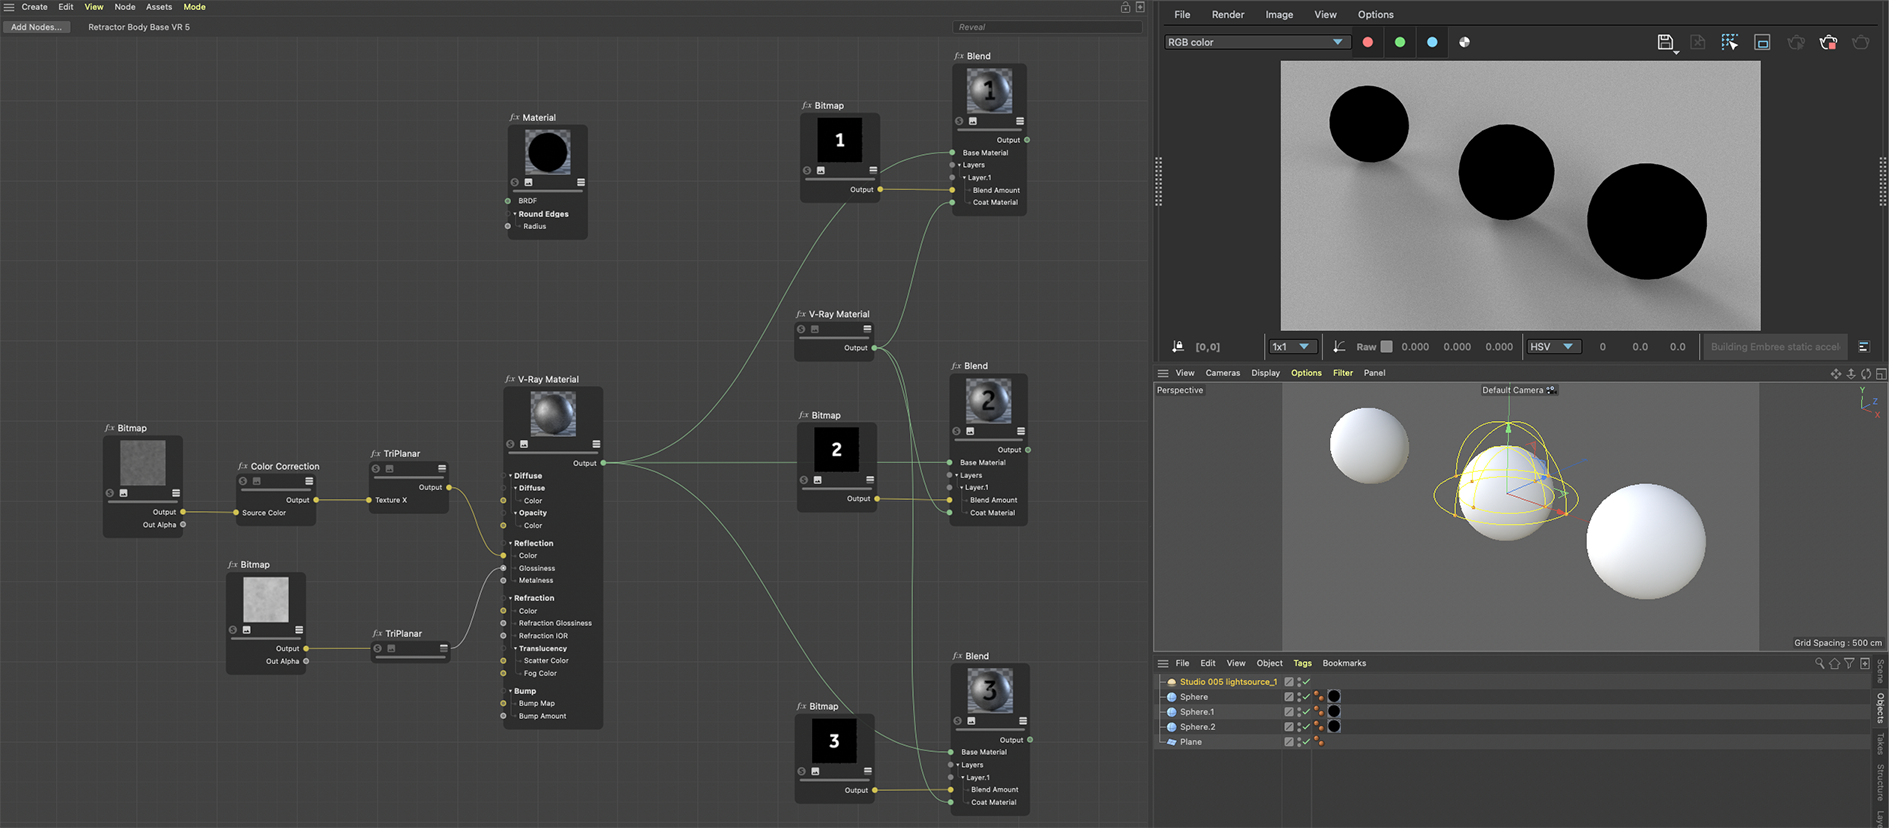Select the Sphere.1 object row
Image resolution: width=1889 pixels, height=828 pixels.
(x=1197, y=712)
